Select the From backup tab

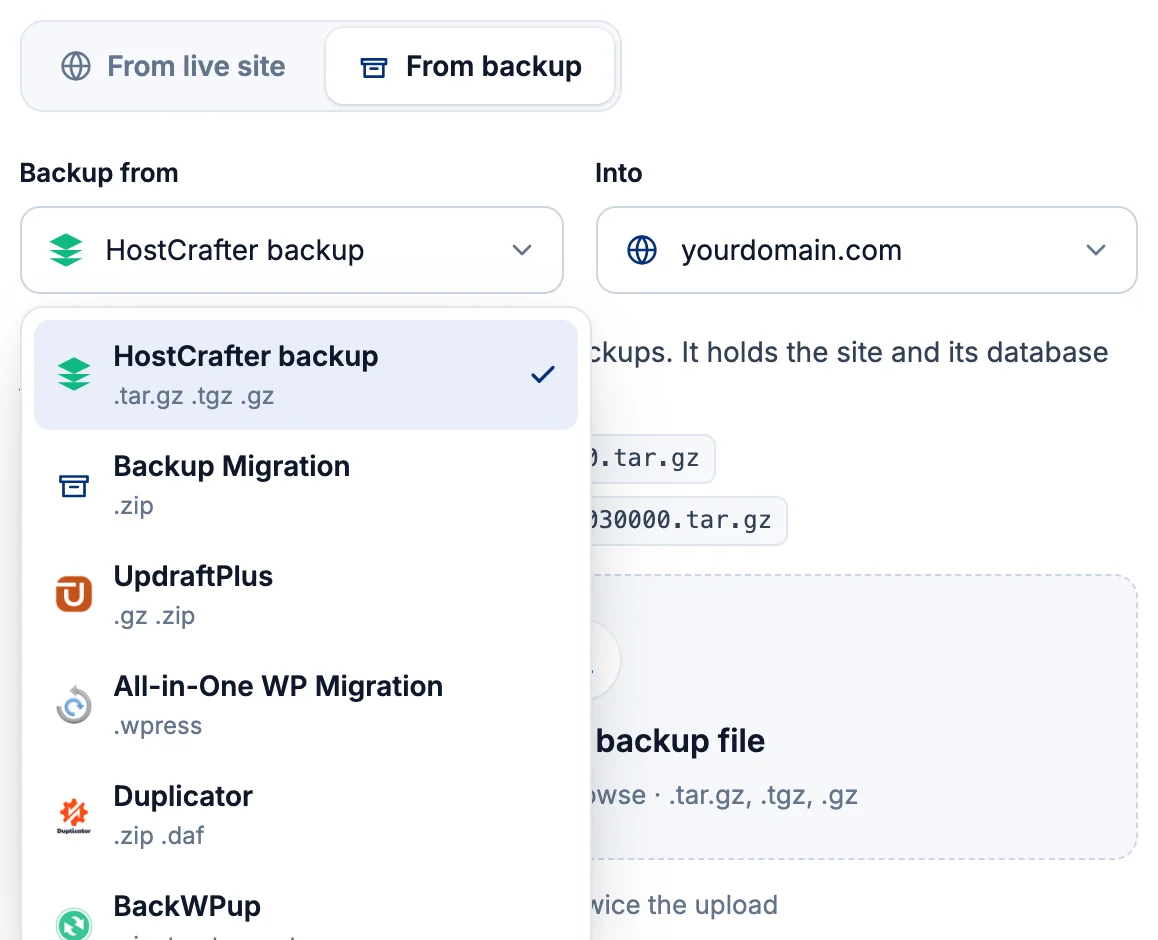pos(470,66)
